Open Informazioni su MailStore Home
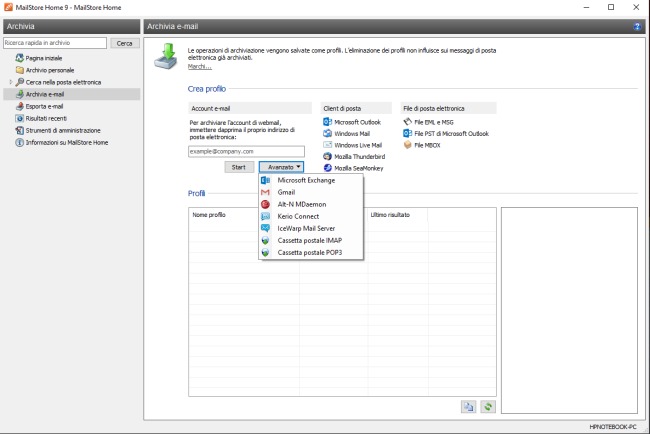650x434 pixels. pyautogui.click(x=67, y=142)
